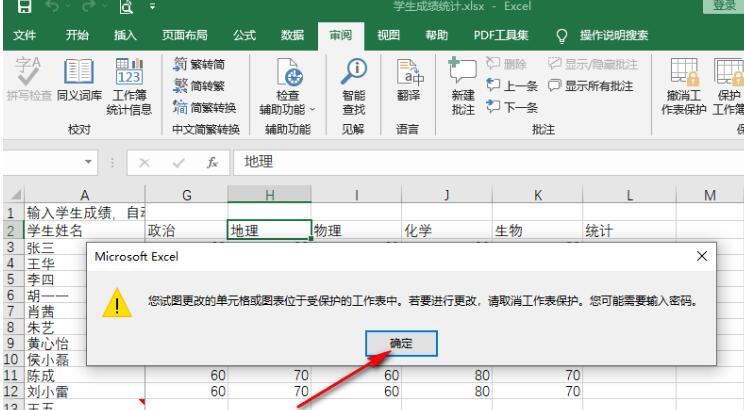Image resolution: width=744 pixels, height=410 pixels.
Task: Click the fx insert function icon
Action: [212, 163]
